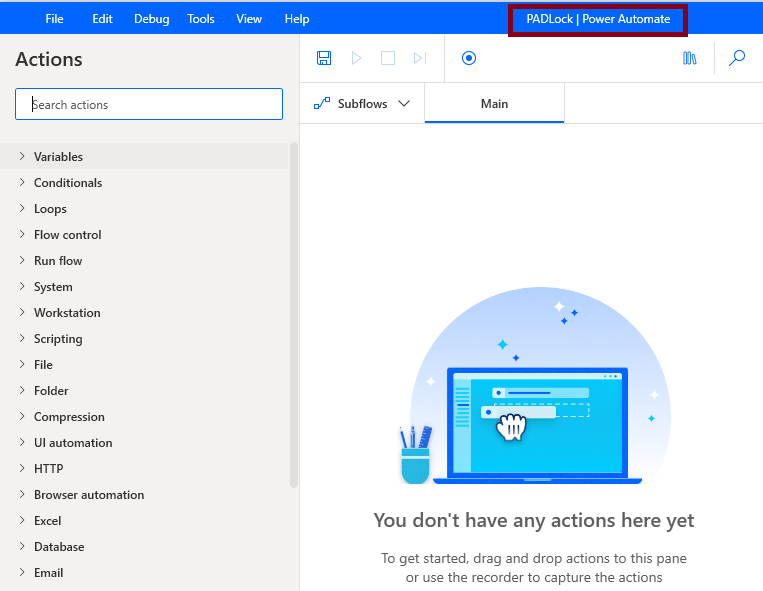Click the Subflows flow icon

[x=322, y=103]
